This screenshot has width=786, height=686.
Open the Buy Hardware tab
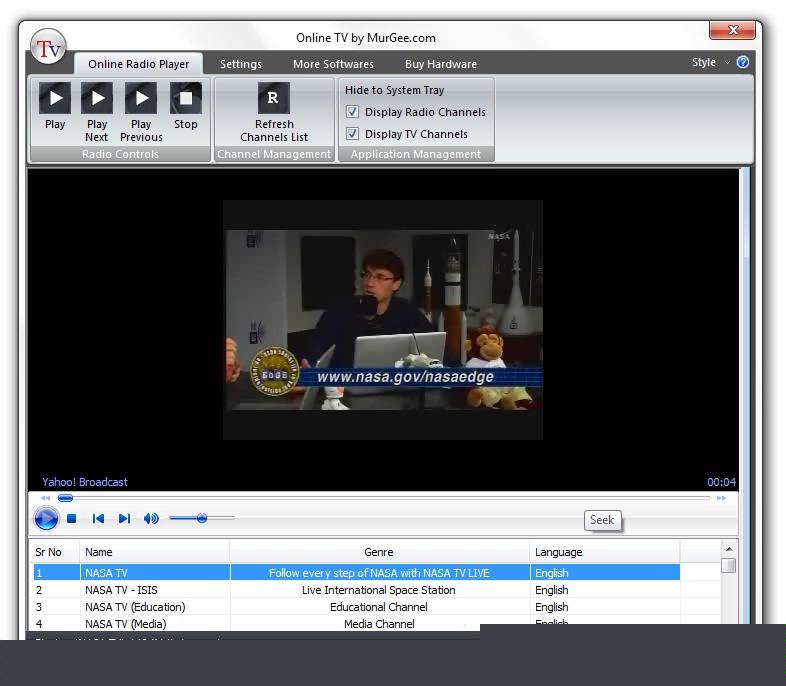[x=441, y=64]
